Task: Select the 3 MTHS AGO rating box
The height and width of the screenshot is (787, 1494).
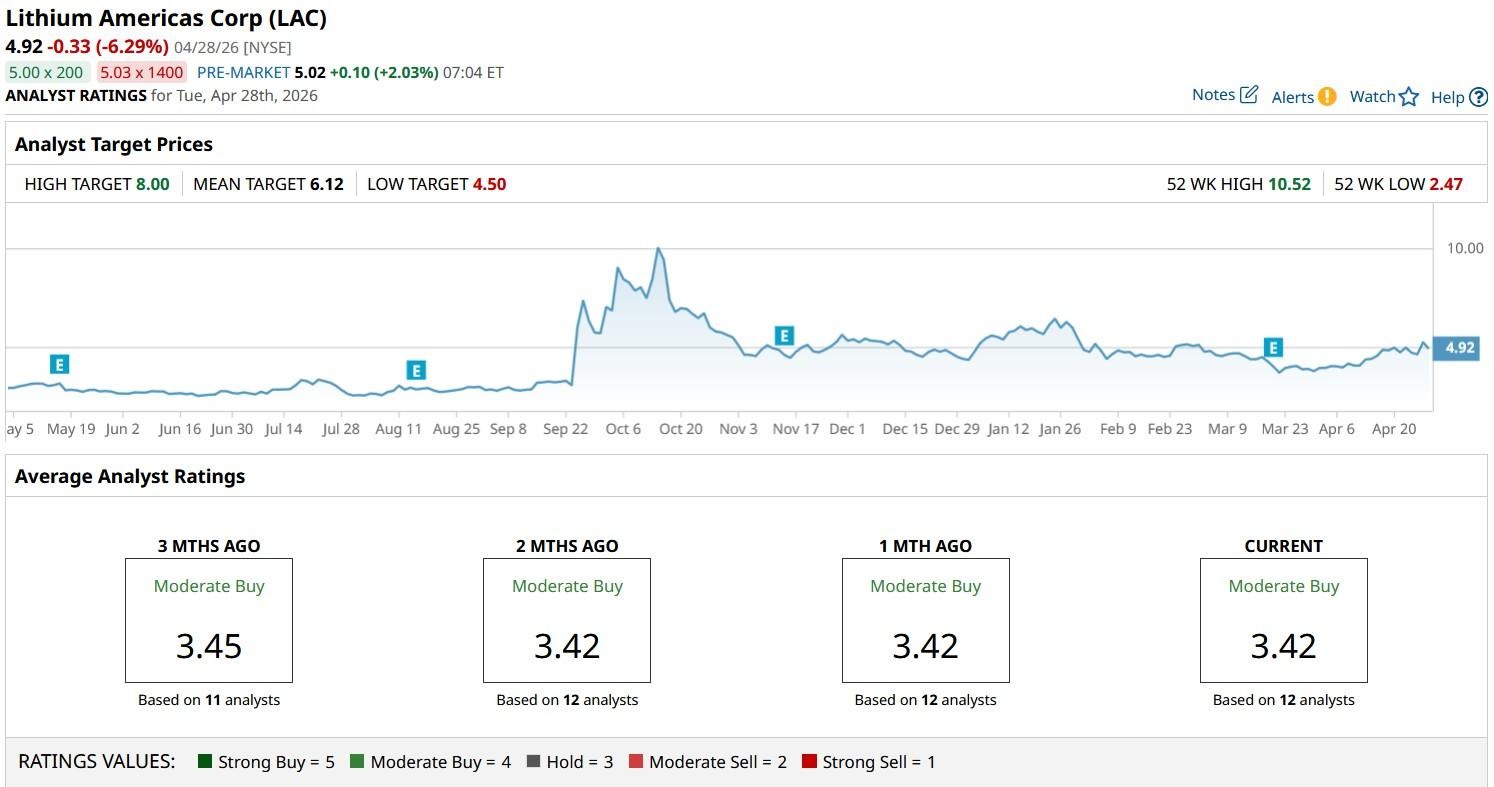Action: pyautogui.click(x=209, y=620)
